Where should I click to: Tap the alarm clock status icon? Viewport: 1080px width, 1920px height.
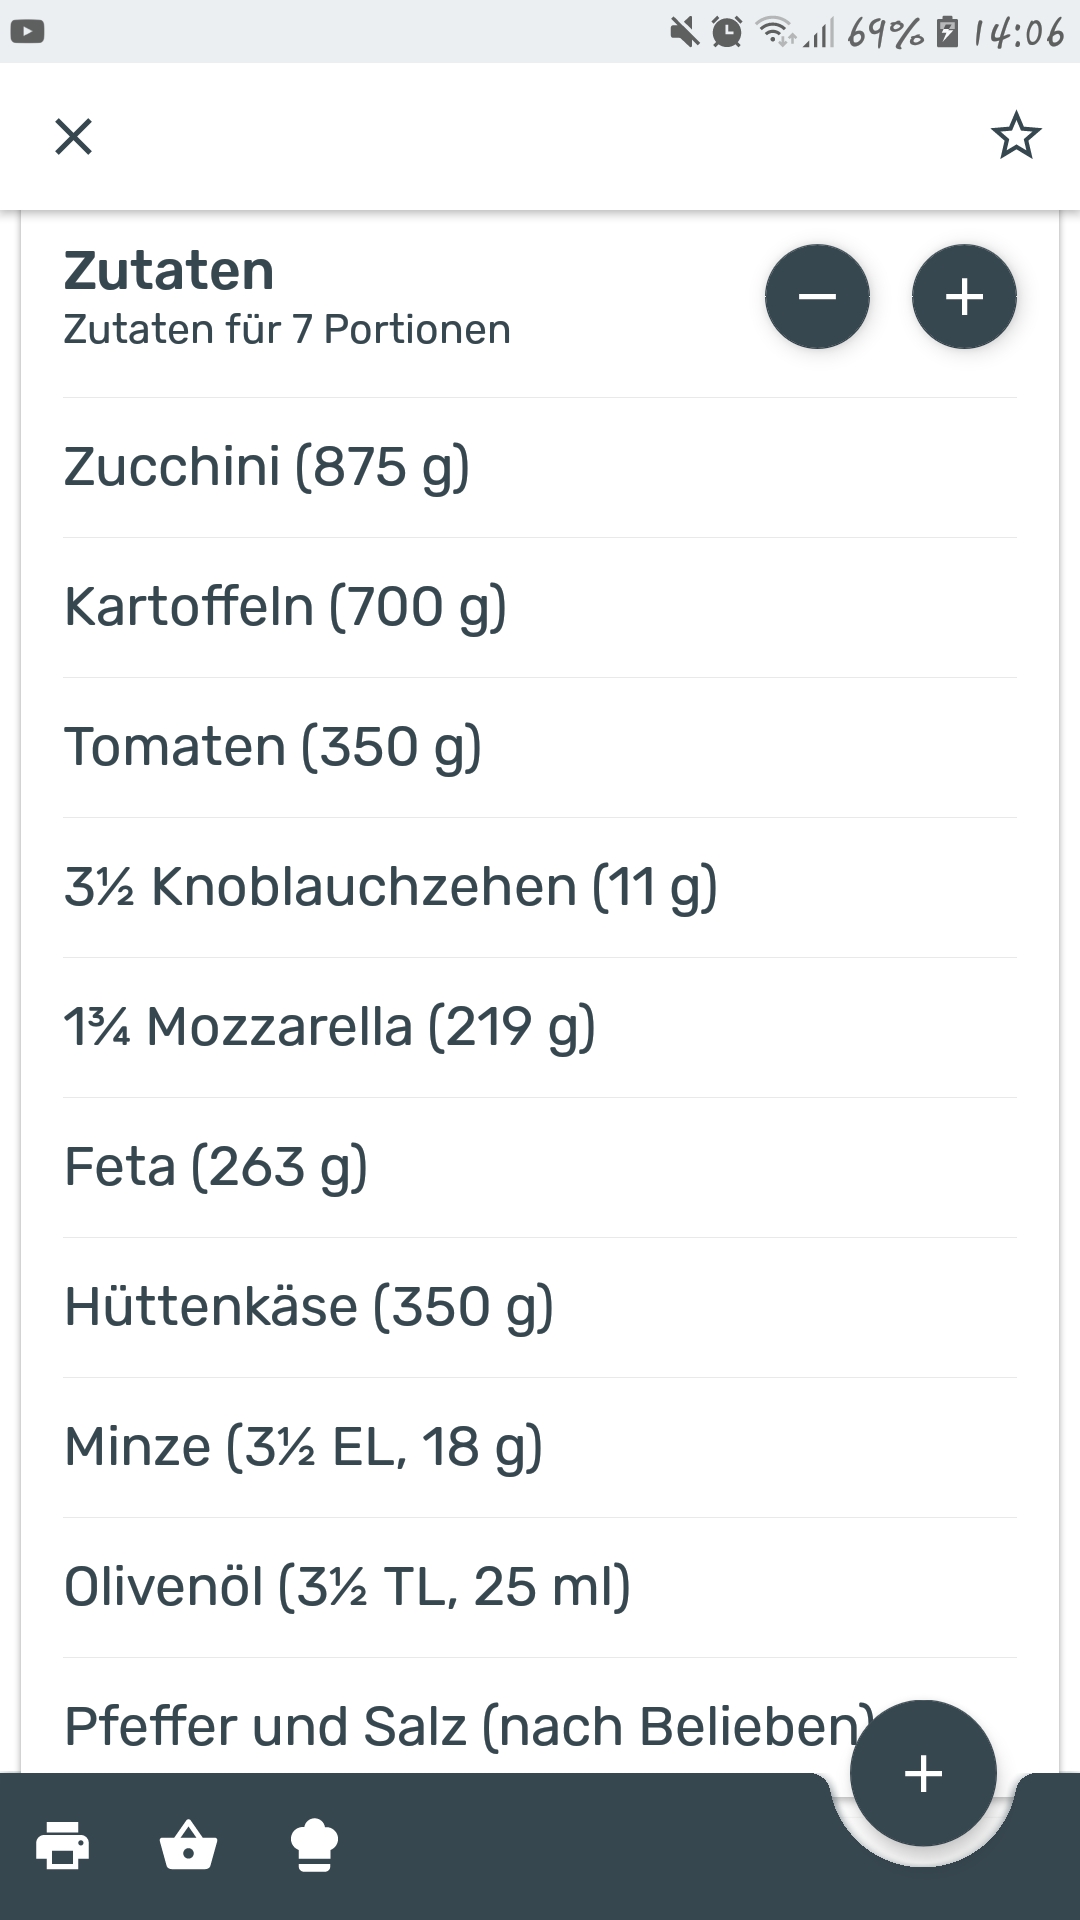pyautogui.click(x=727, y=33)
